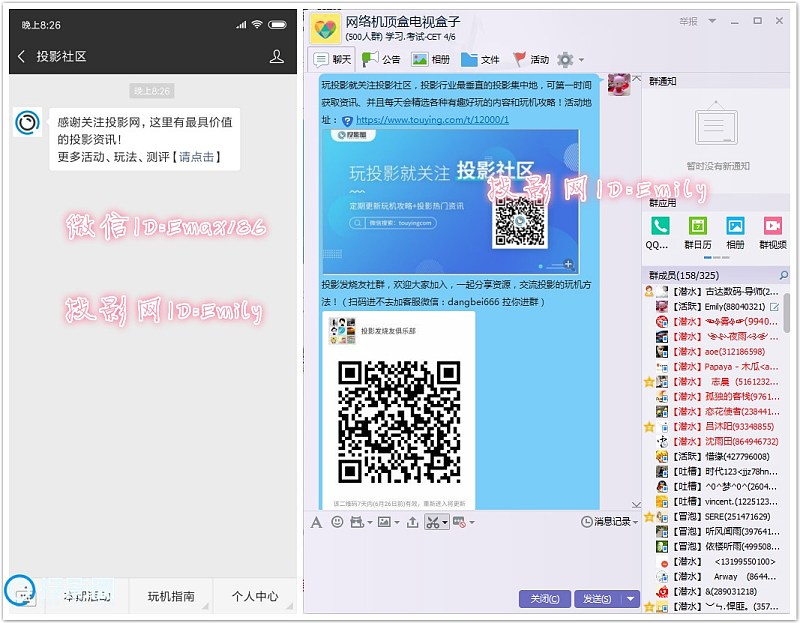This screenshot has height=623, width=800.
Task: Click the 发送(S) send button
Action: coord(597,599)
